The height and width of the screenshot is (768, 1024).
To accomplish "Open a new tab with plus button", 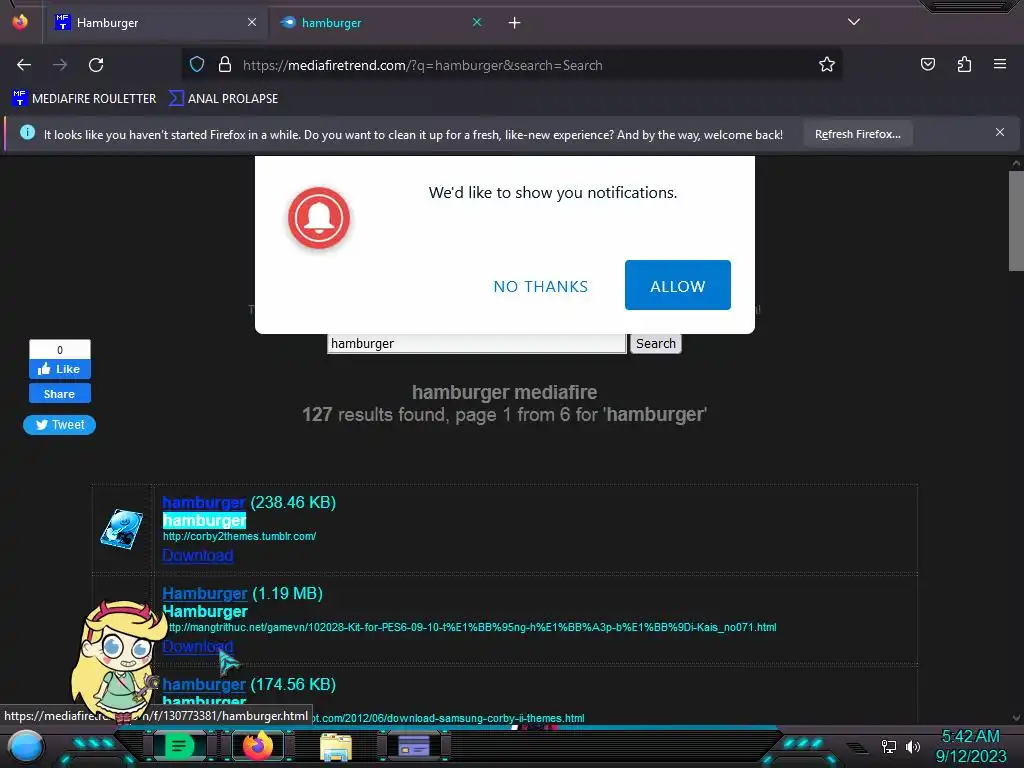I will pos(515,23).
